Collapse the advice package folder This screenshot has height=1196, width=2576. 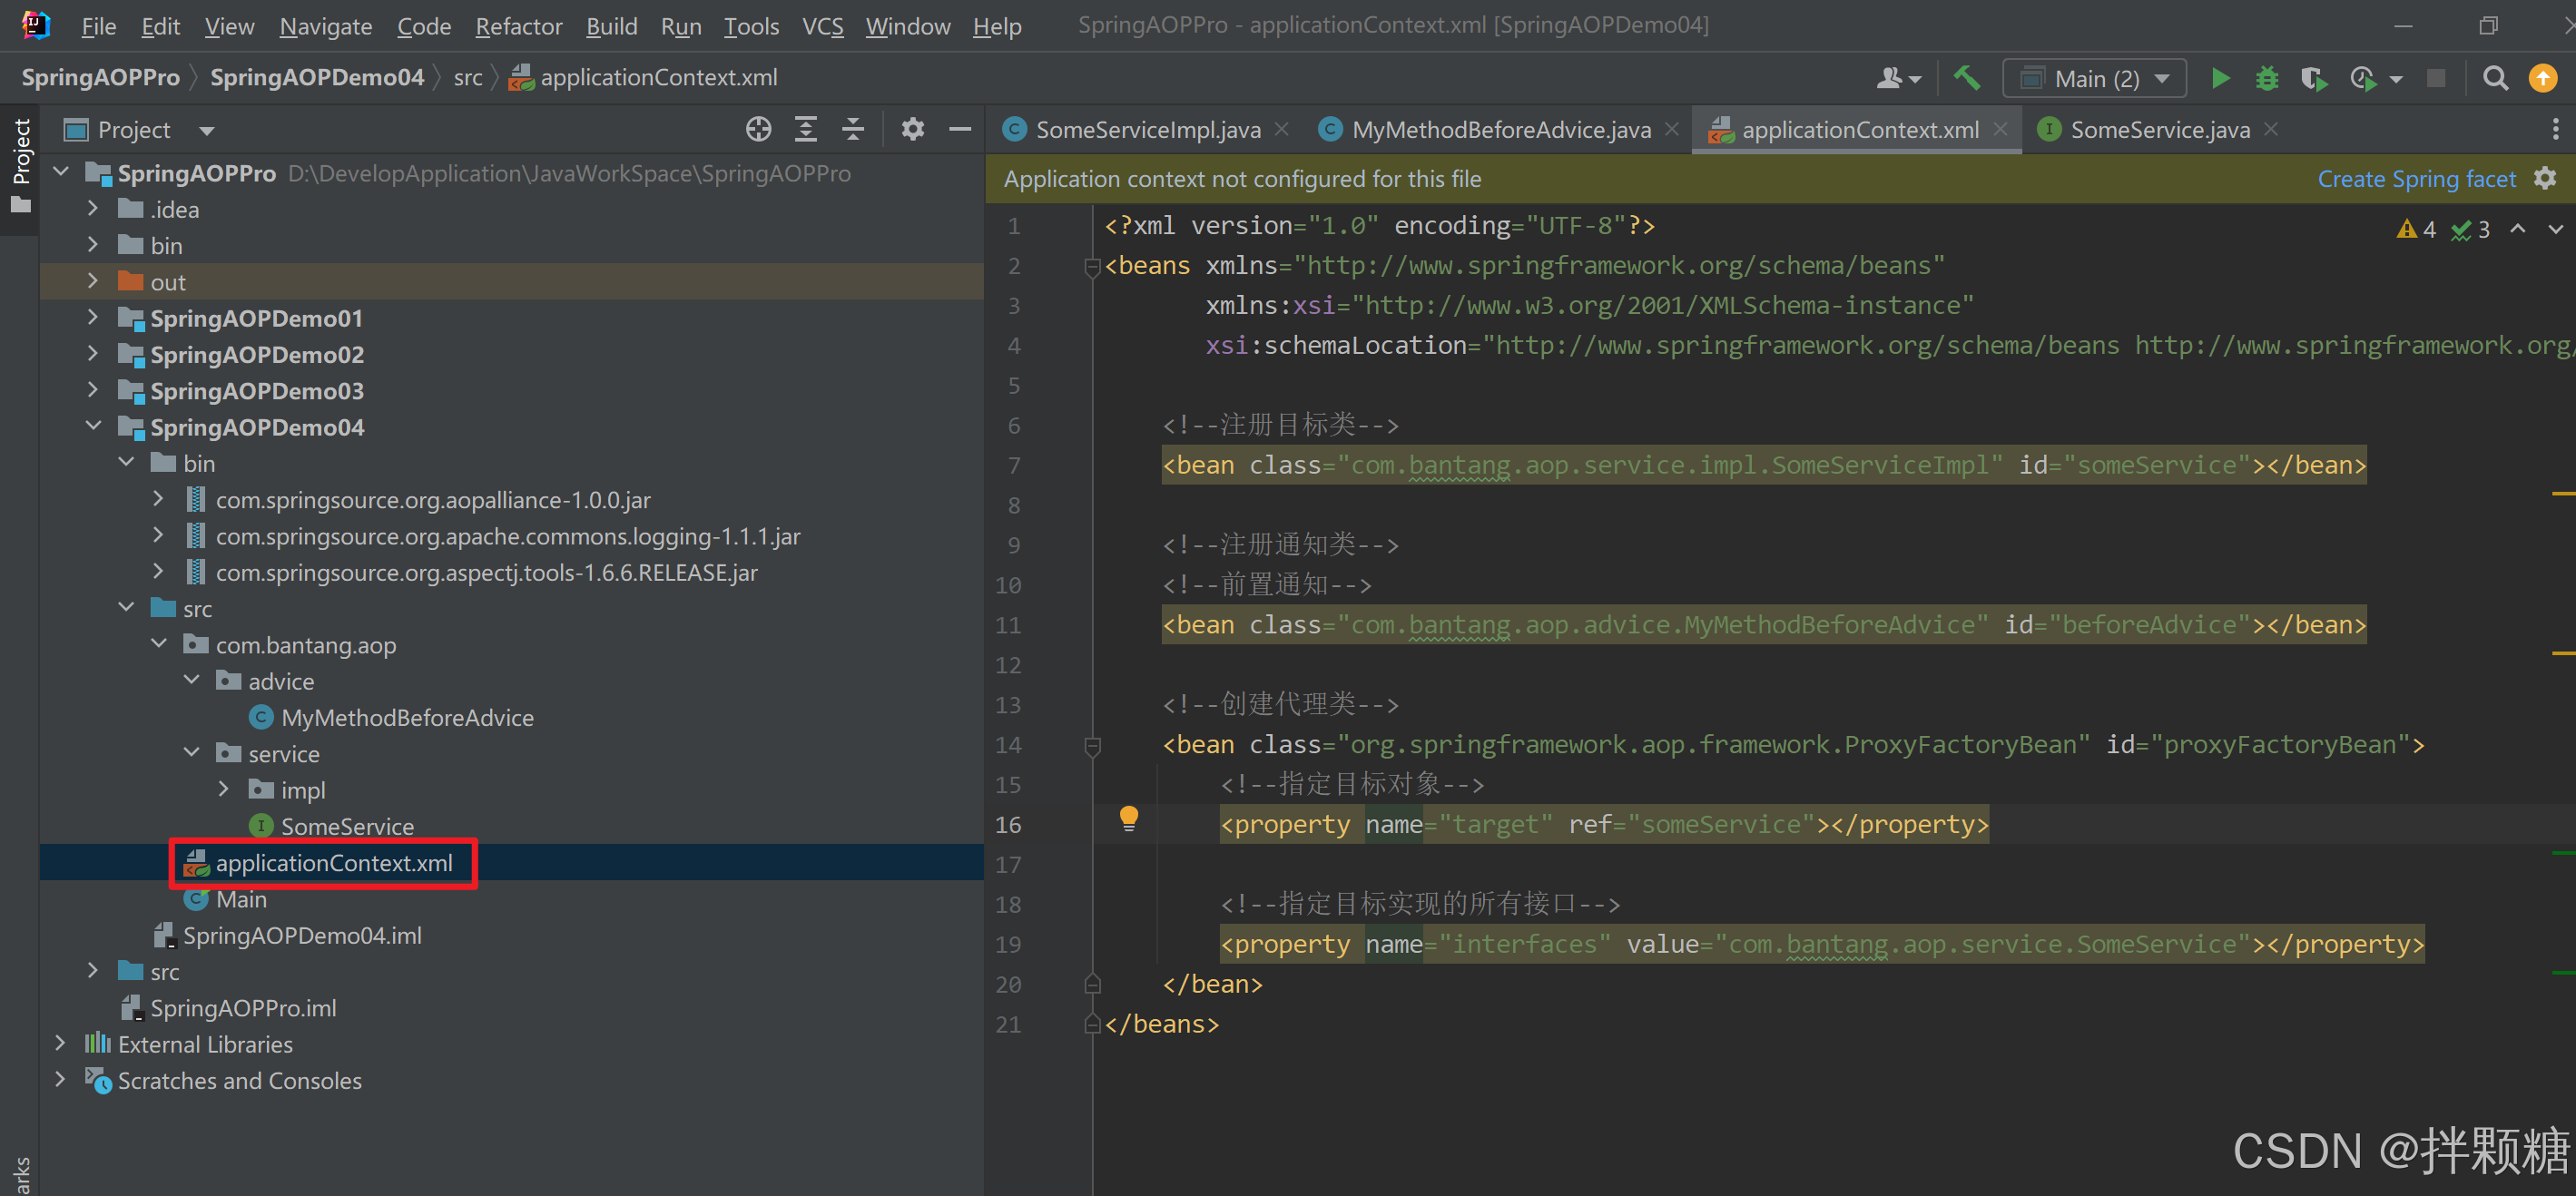192,681
